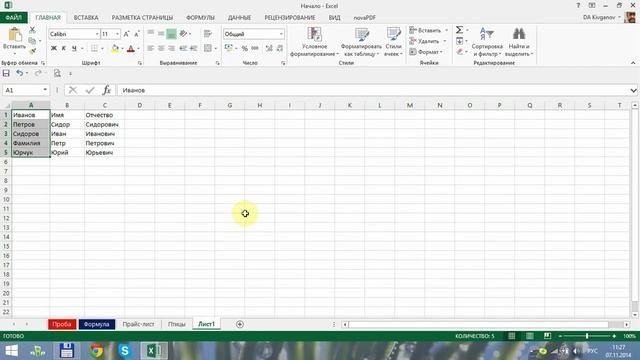
Task: Apply the yellow fill color bucket
Action: 115,49
